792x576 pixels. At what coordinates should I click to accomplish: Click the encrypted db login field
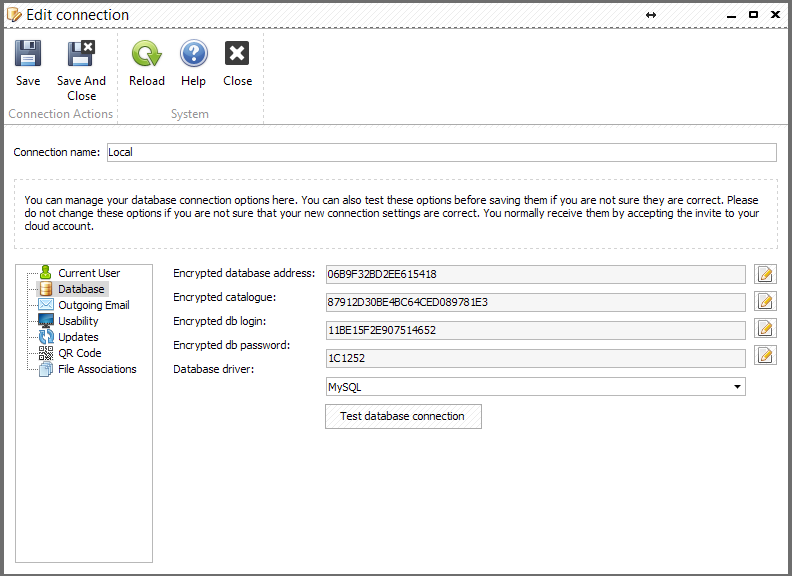[535, 330]
